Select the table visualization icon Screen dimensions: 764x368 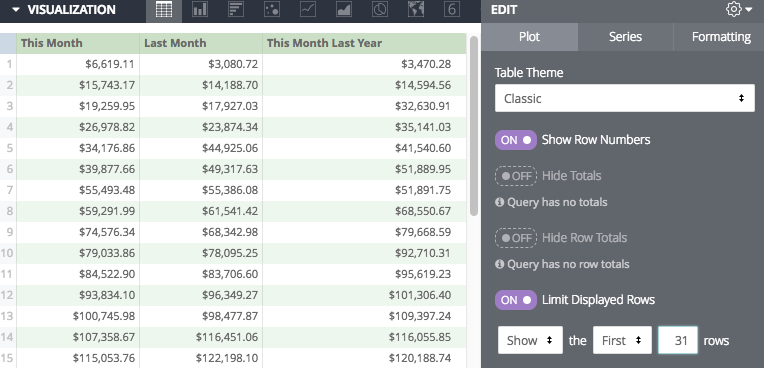[164, 10]
